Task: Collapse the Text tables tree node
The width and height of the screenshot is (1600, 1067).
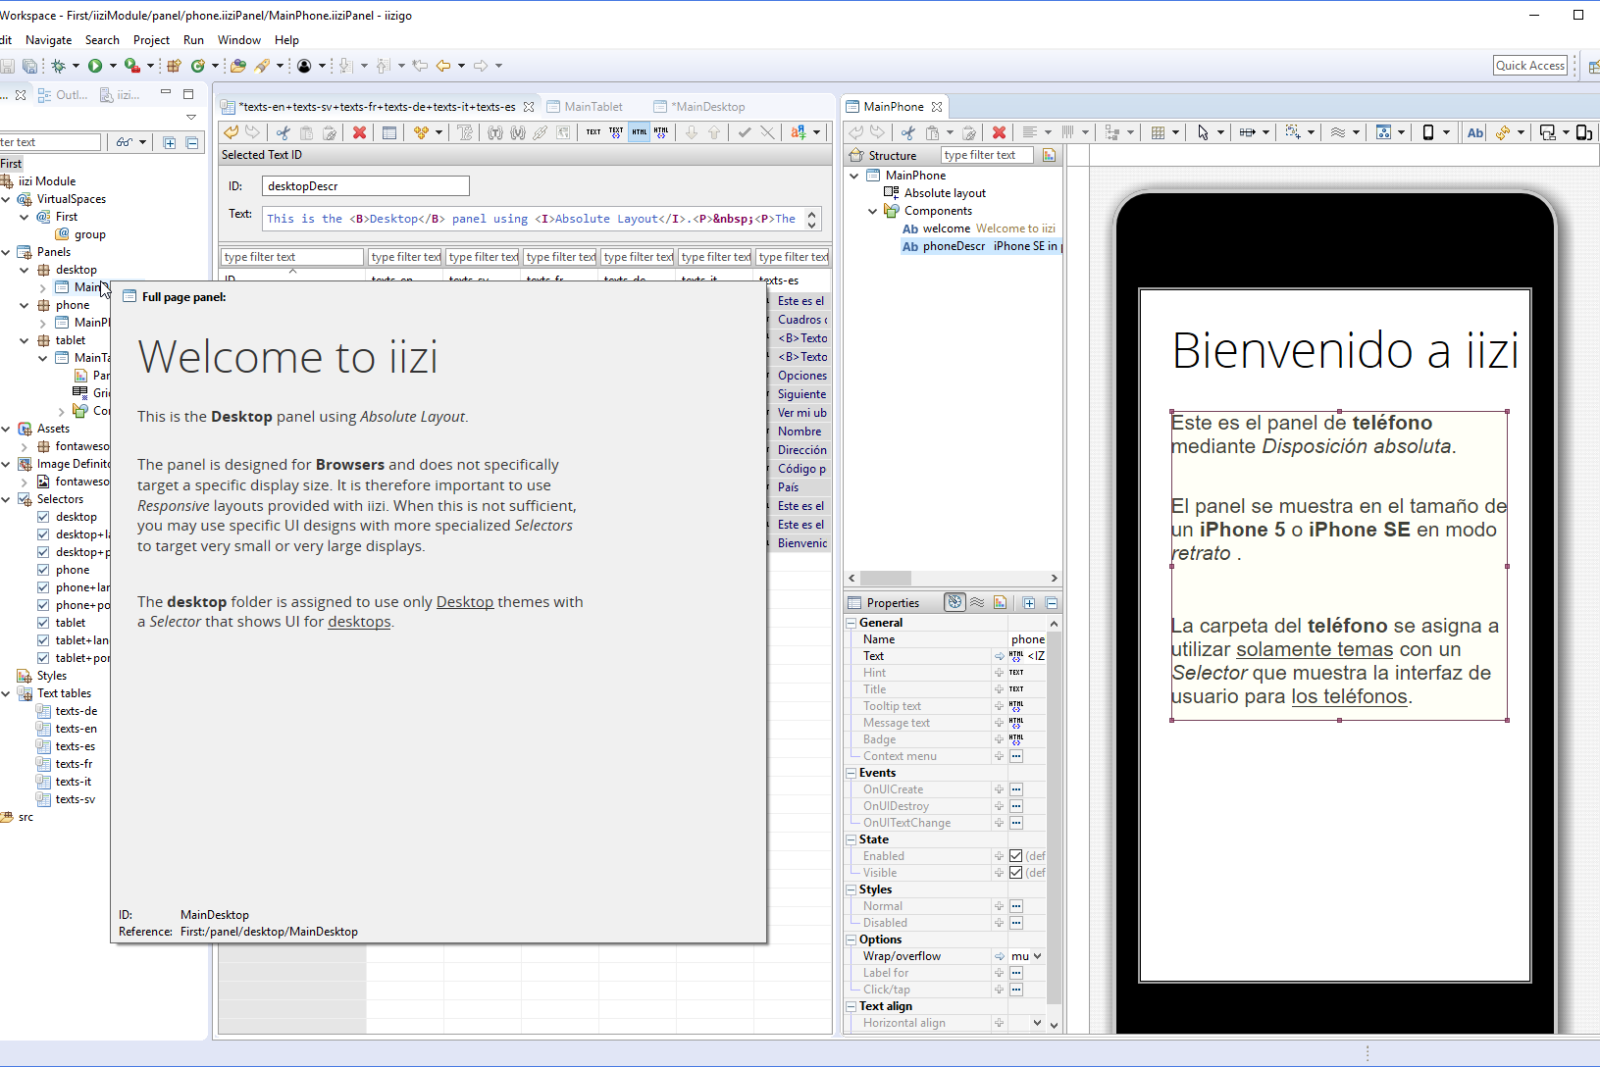Action: pyautogui.click(x=6, y=693)
